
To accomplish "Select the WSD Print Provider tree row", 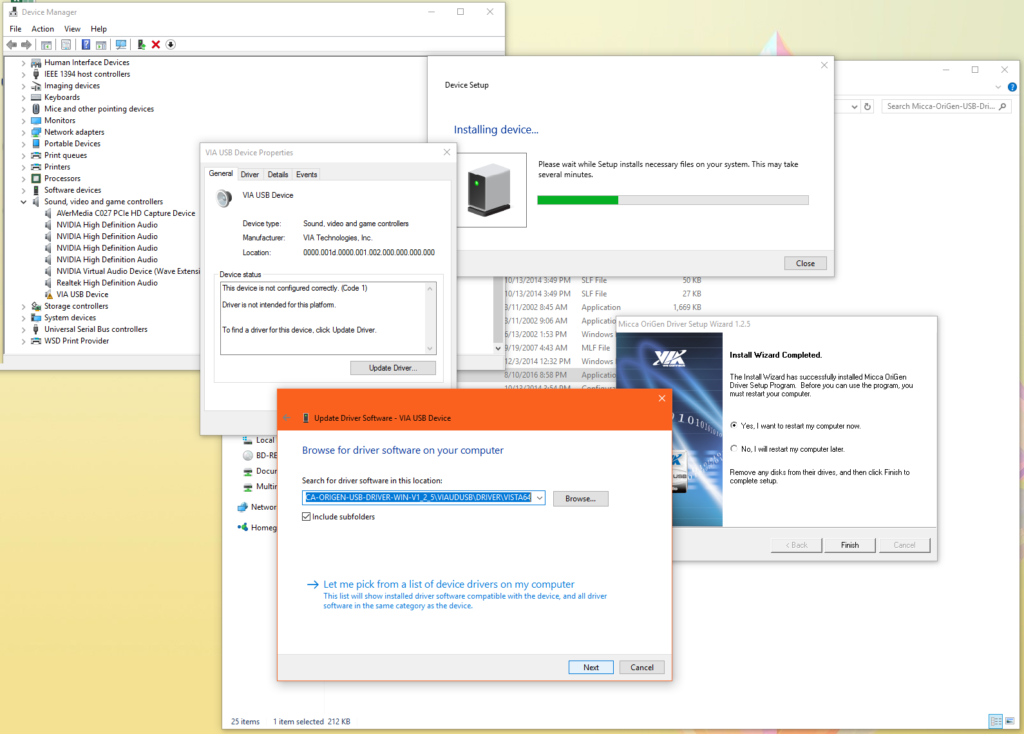I will click(x=70, y=341).
